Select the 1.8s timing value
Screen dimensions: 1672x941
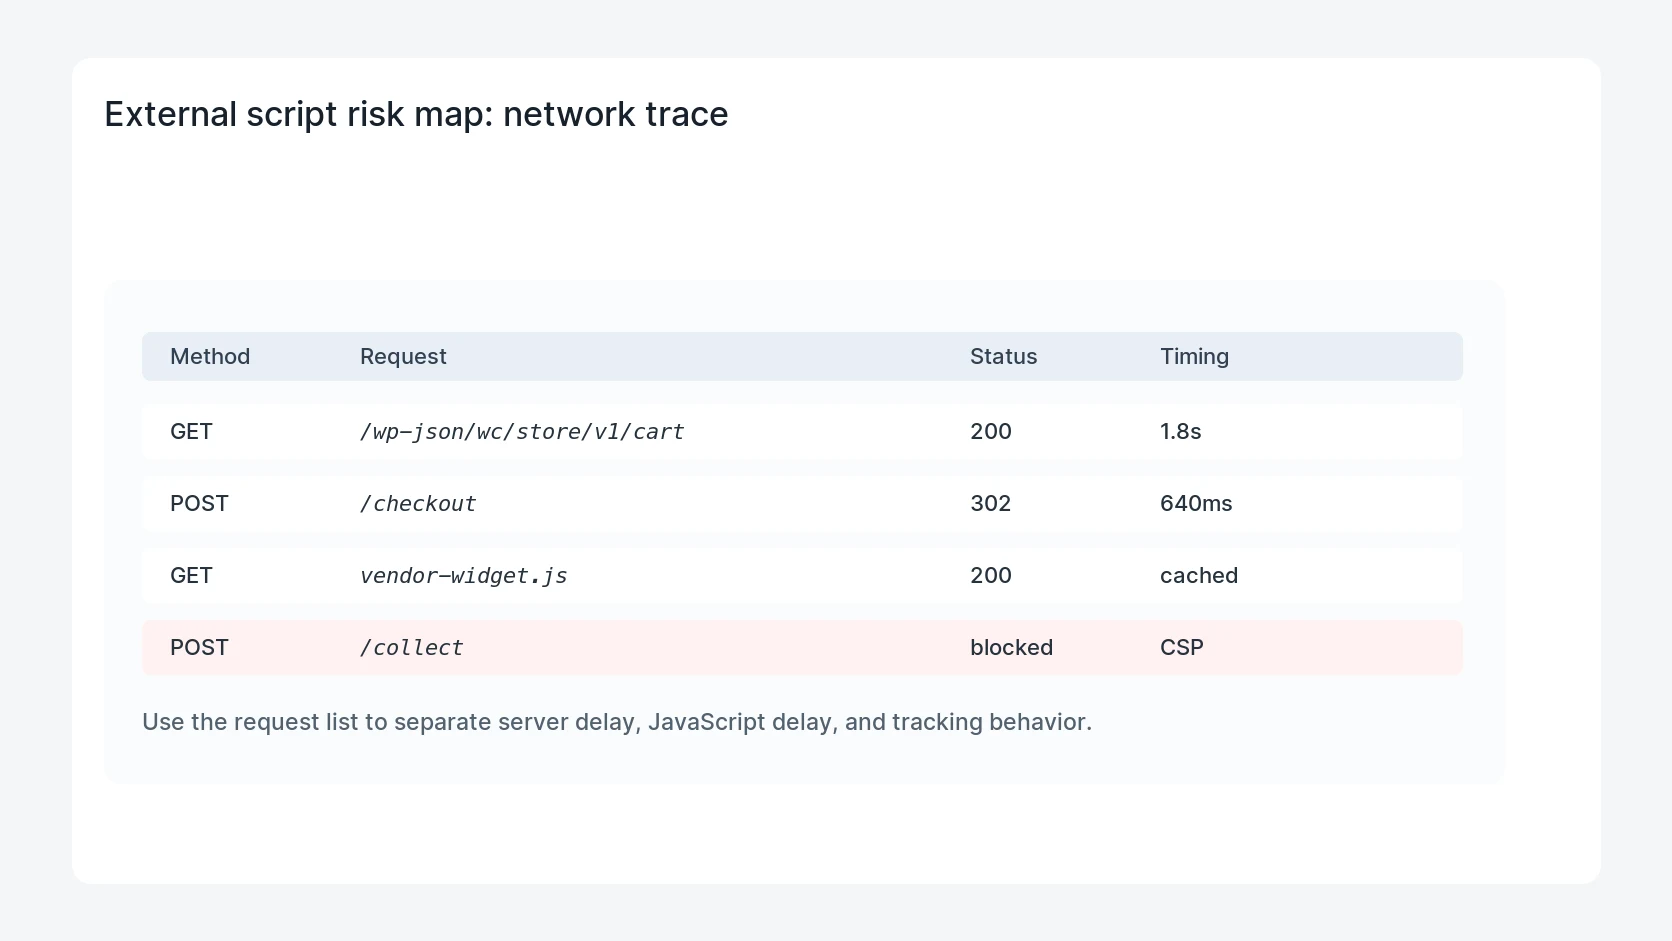(1180, 431)
